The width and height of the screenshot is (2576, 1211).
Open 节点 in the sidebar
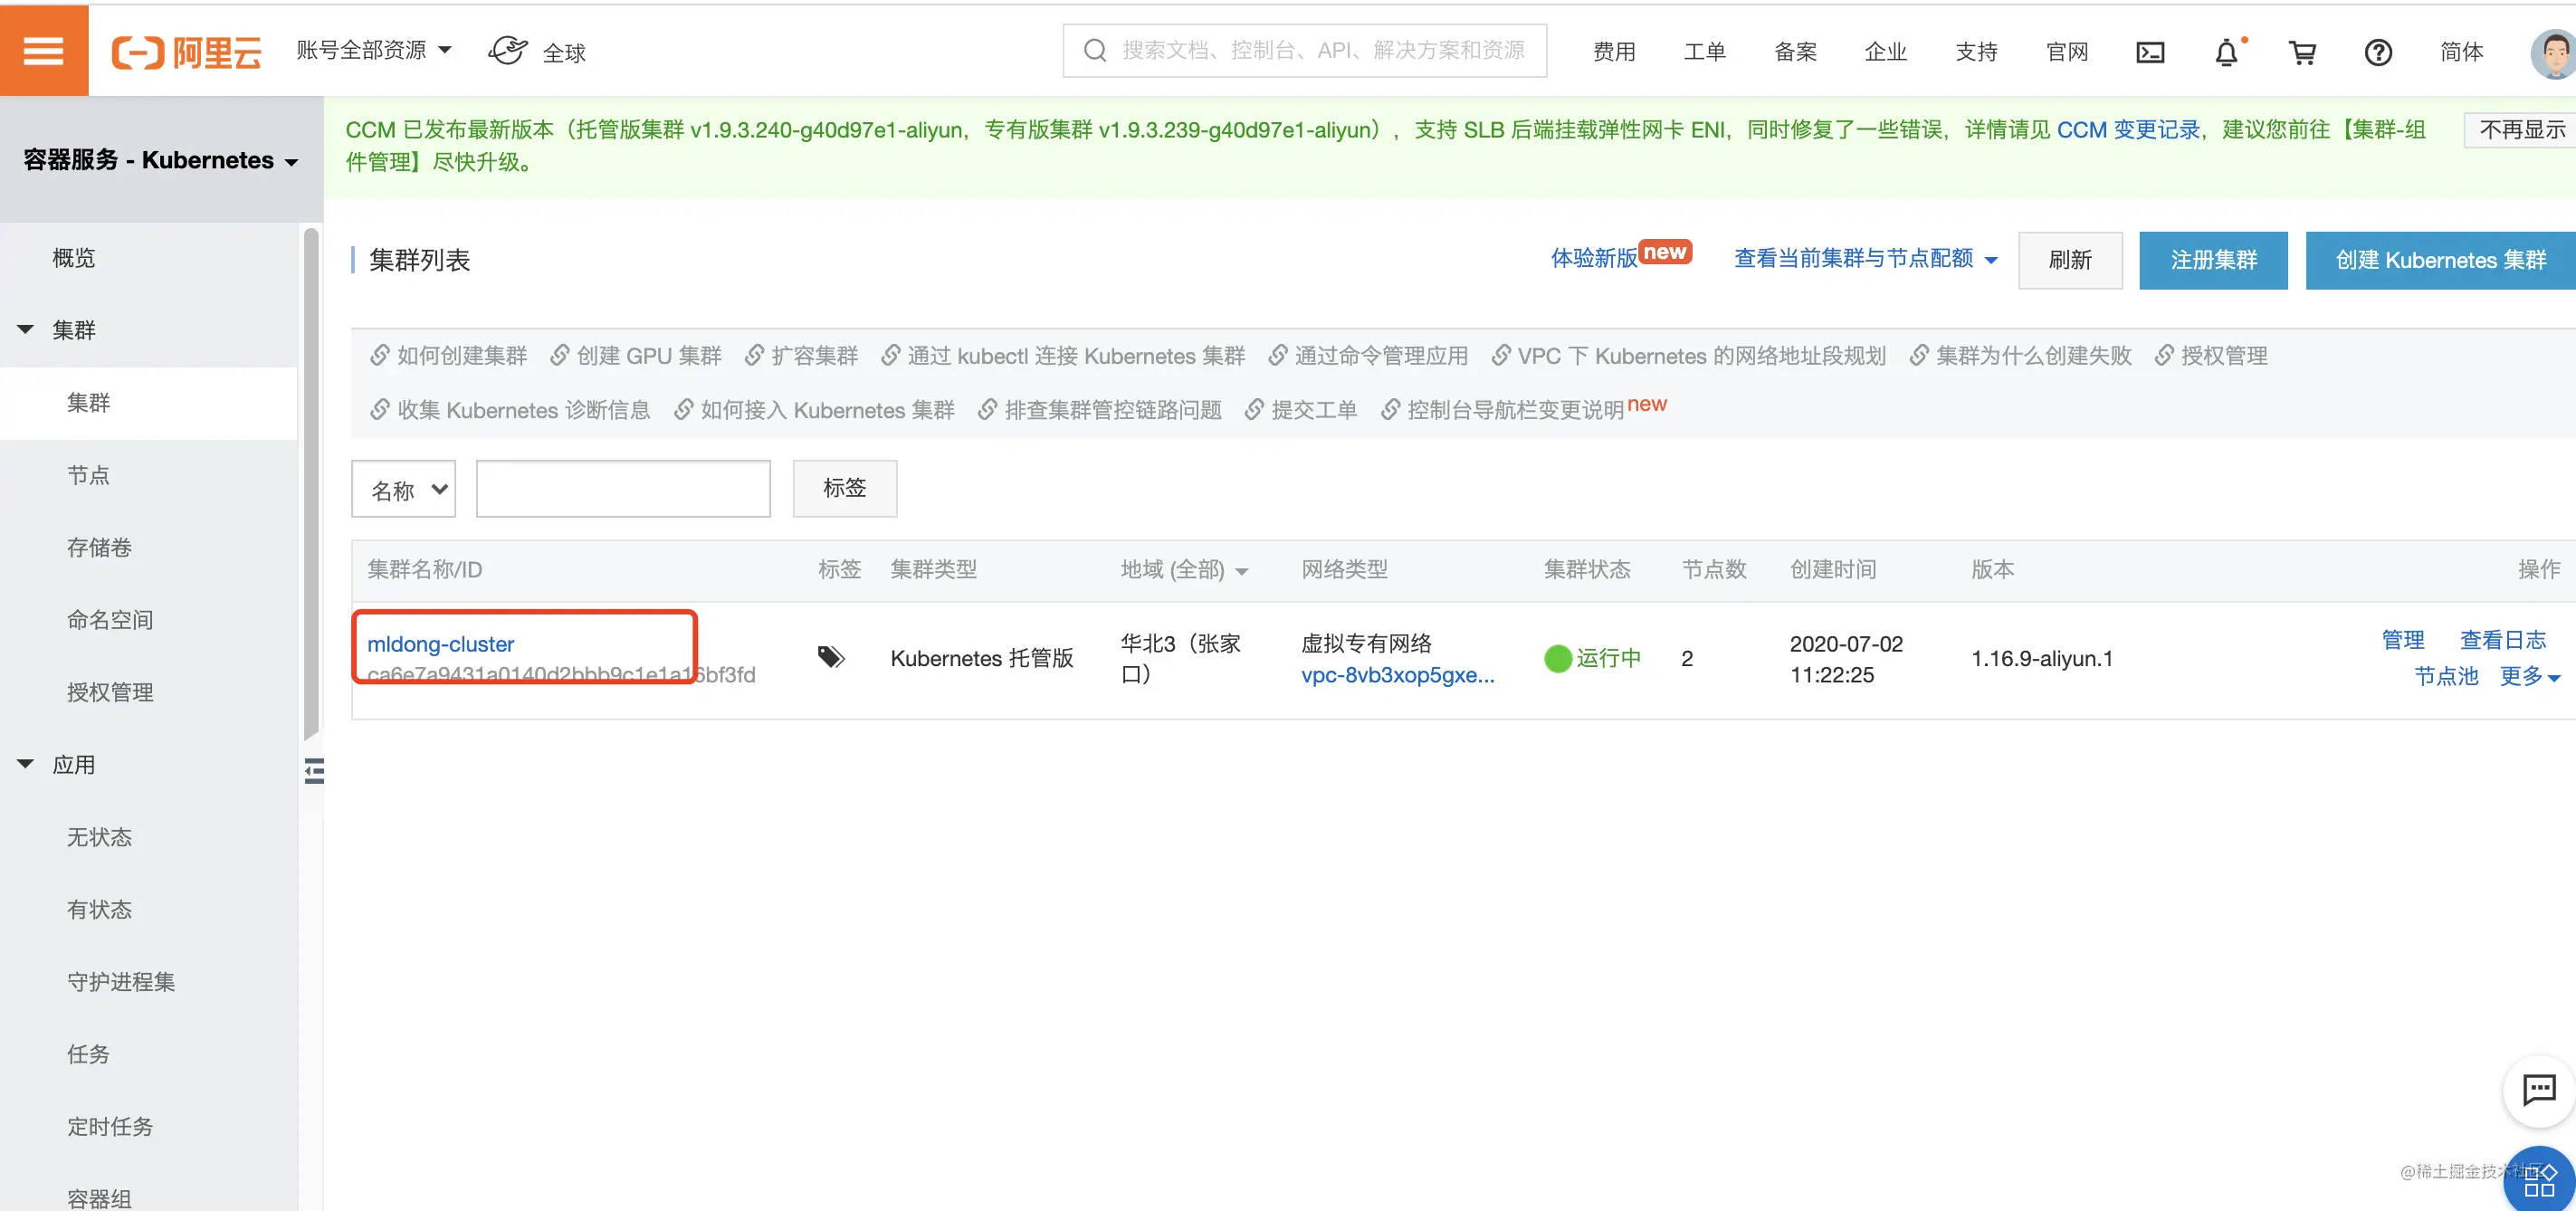click(88, 475)
